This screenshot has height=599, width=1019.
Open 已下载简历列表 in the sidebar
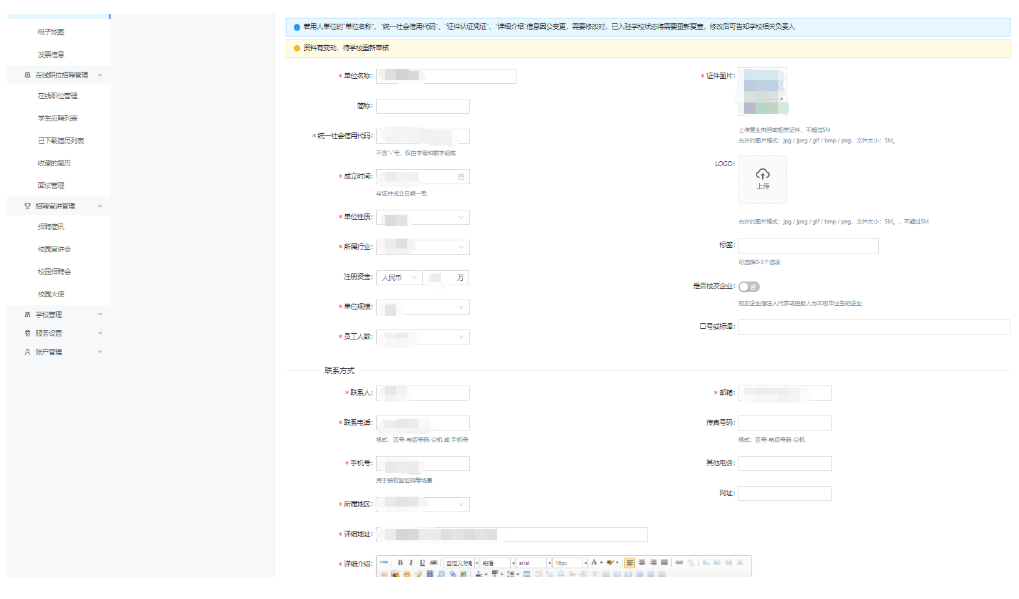[60, 140]
